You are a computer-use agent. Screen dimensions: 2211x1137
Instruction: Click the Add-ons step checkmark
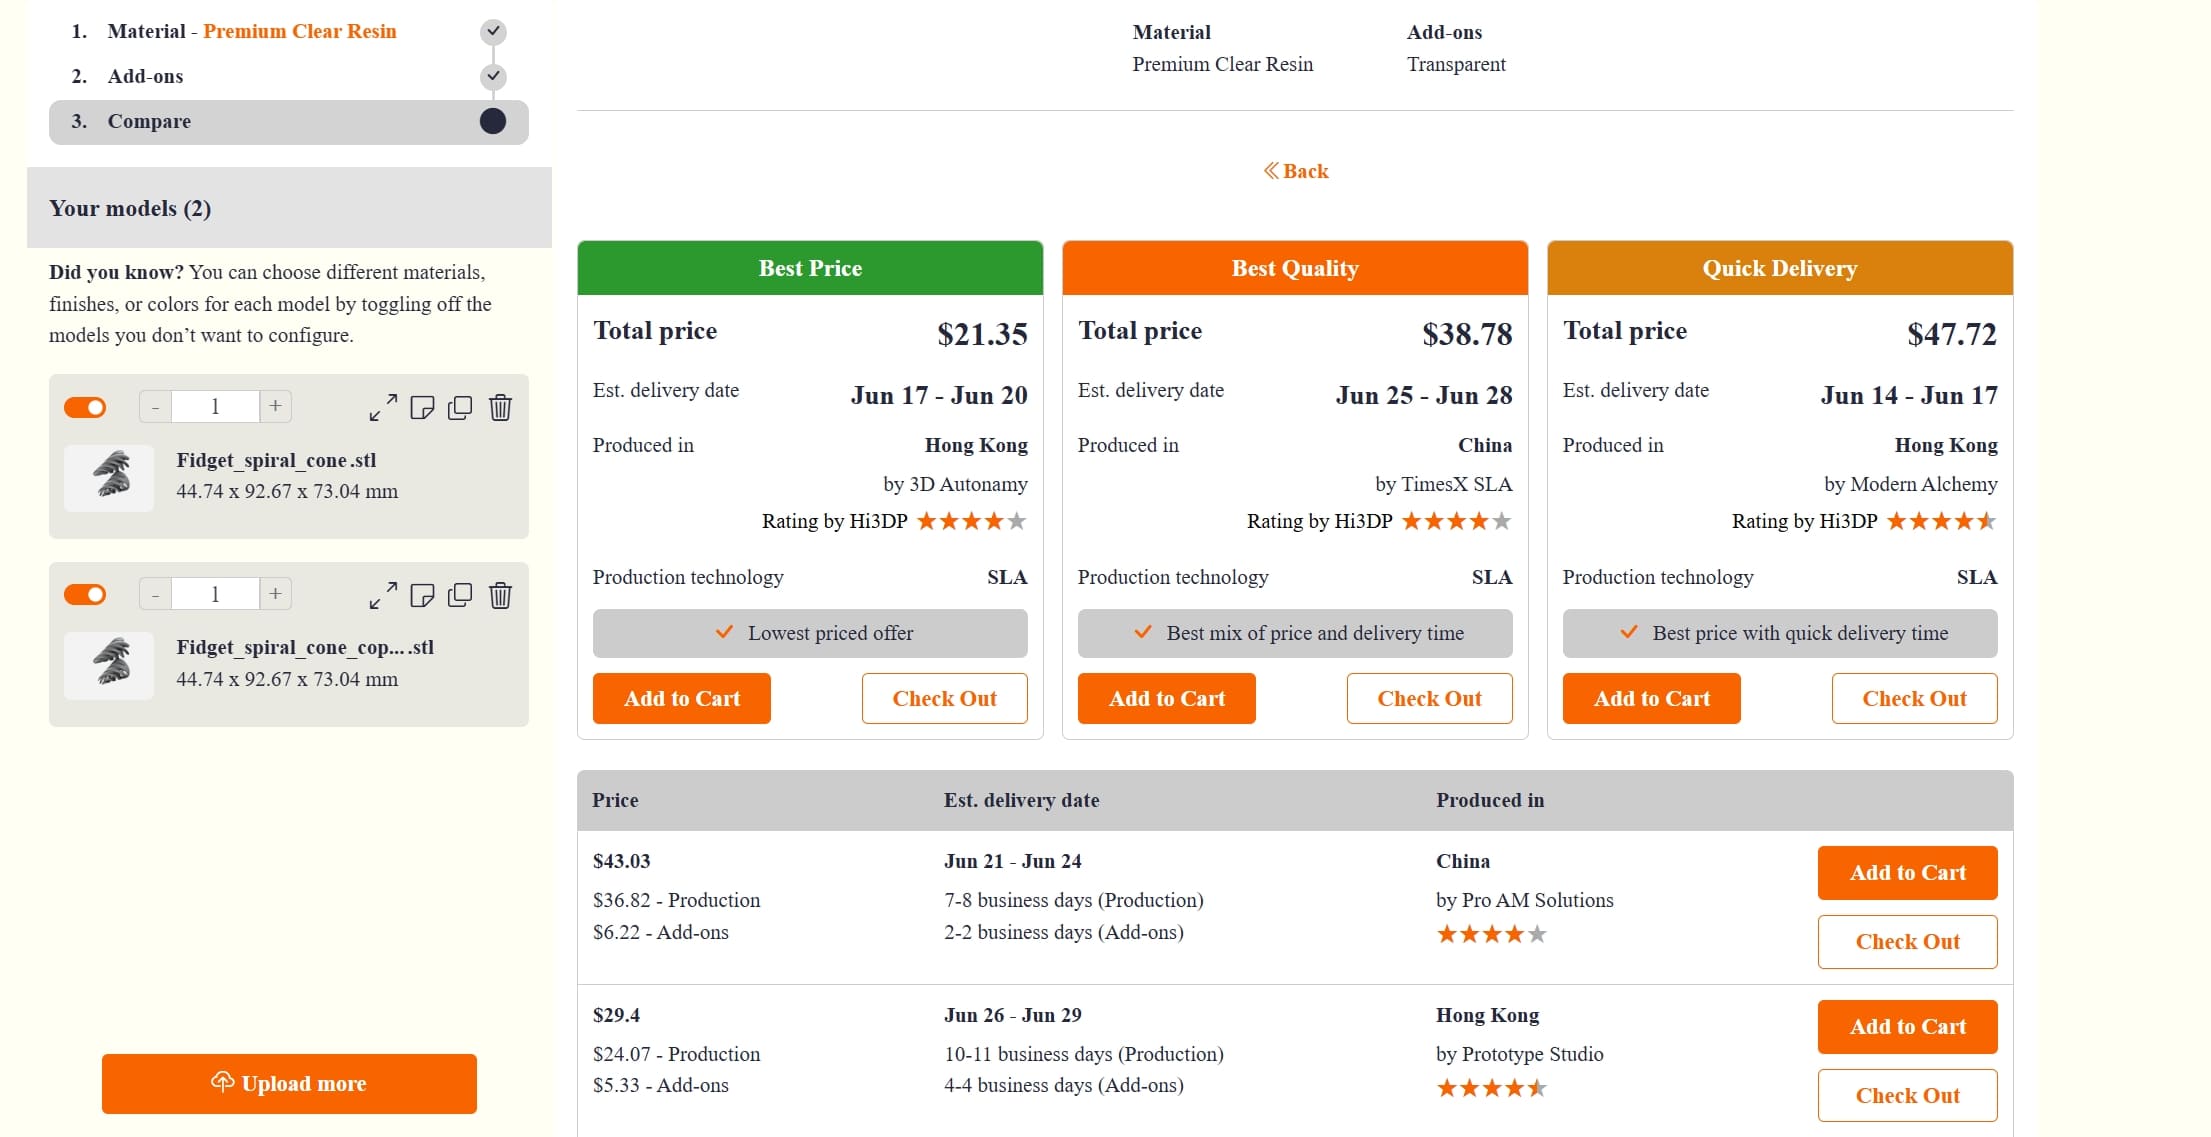coord(492,77)
